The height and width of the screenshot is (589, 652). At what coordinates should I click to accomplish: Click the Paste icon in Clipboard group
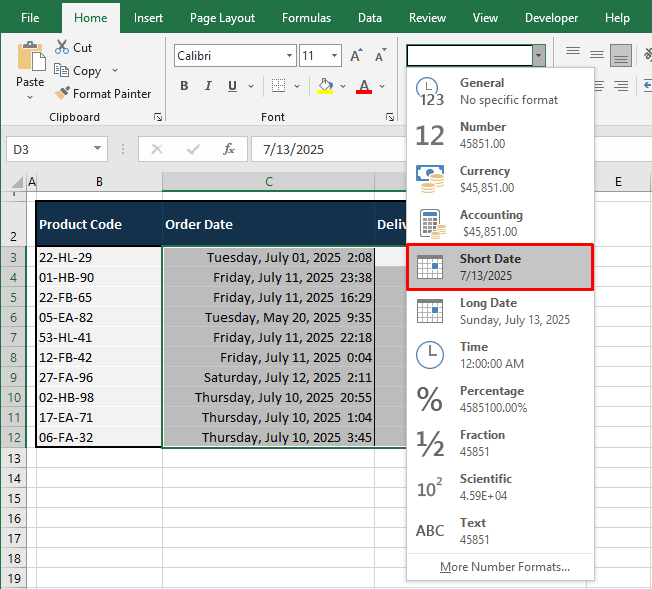tap(30, 56)
